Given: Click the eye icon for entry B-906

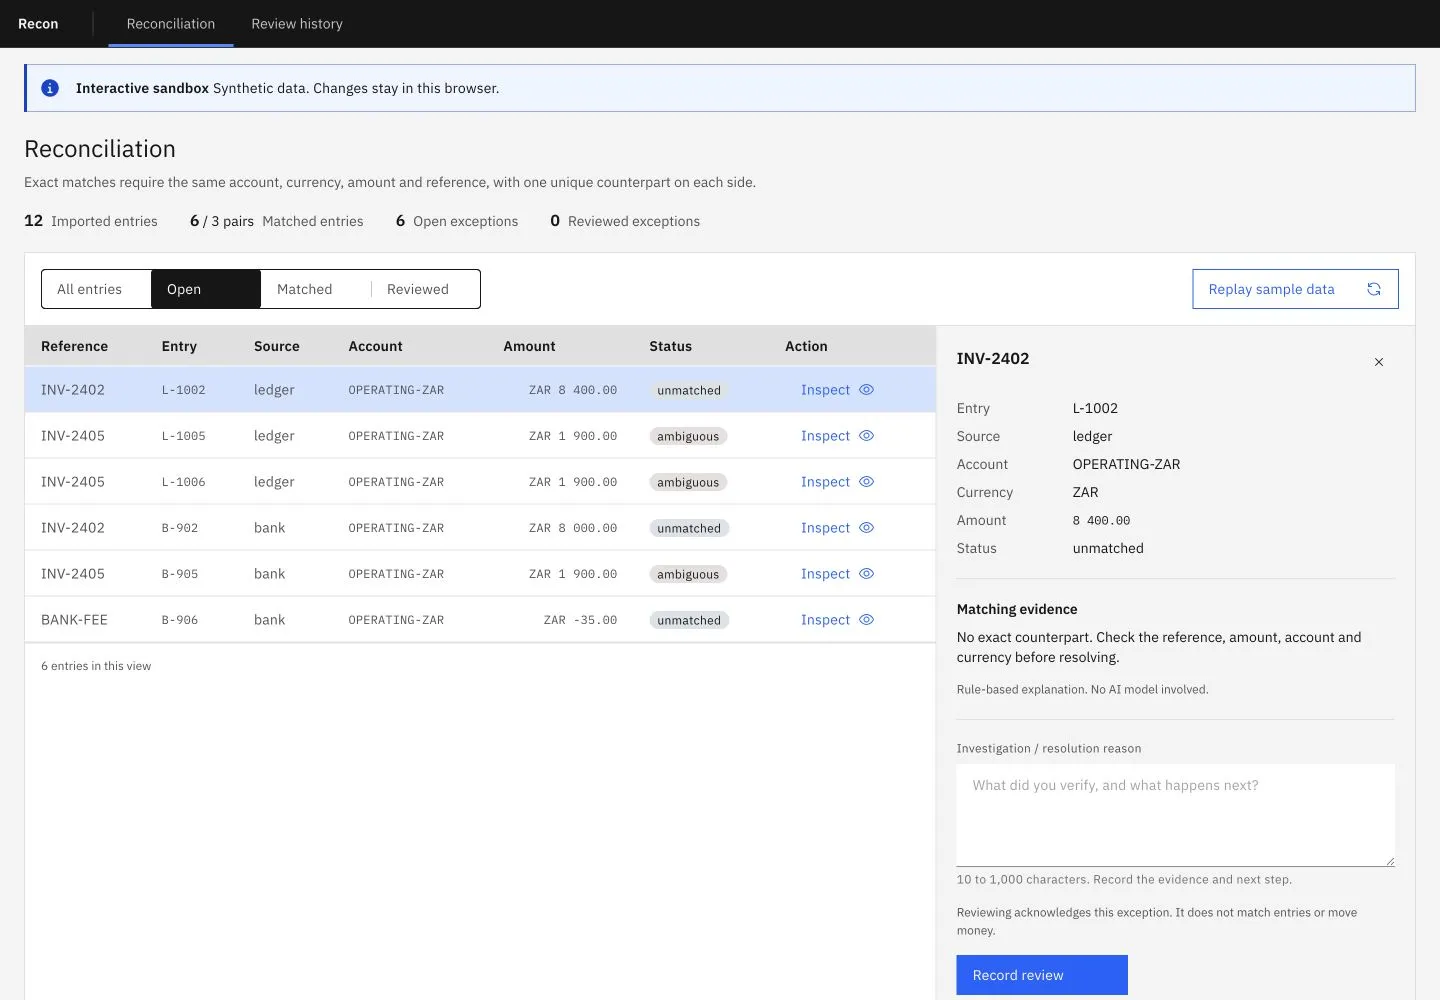Looking at the screenshot, I should click(867, 620).
